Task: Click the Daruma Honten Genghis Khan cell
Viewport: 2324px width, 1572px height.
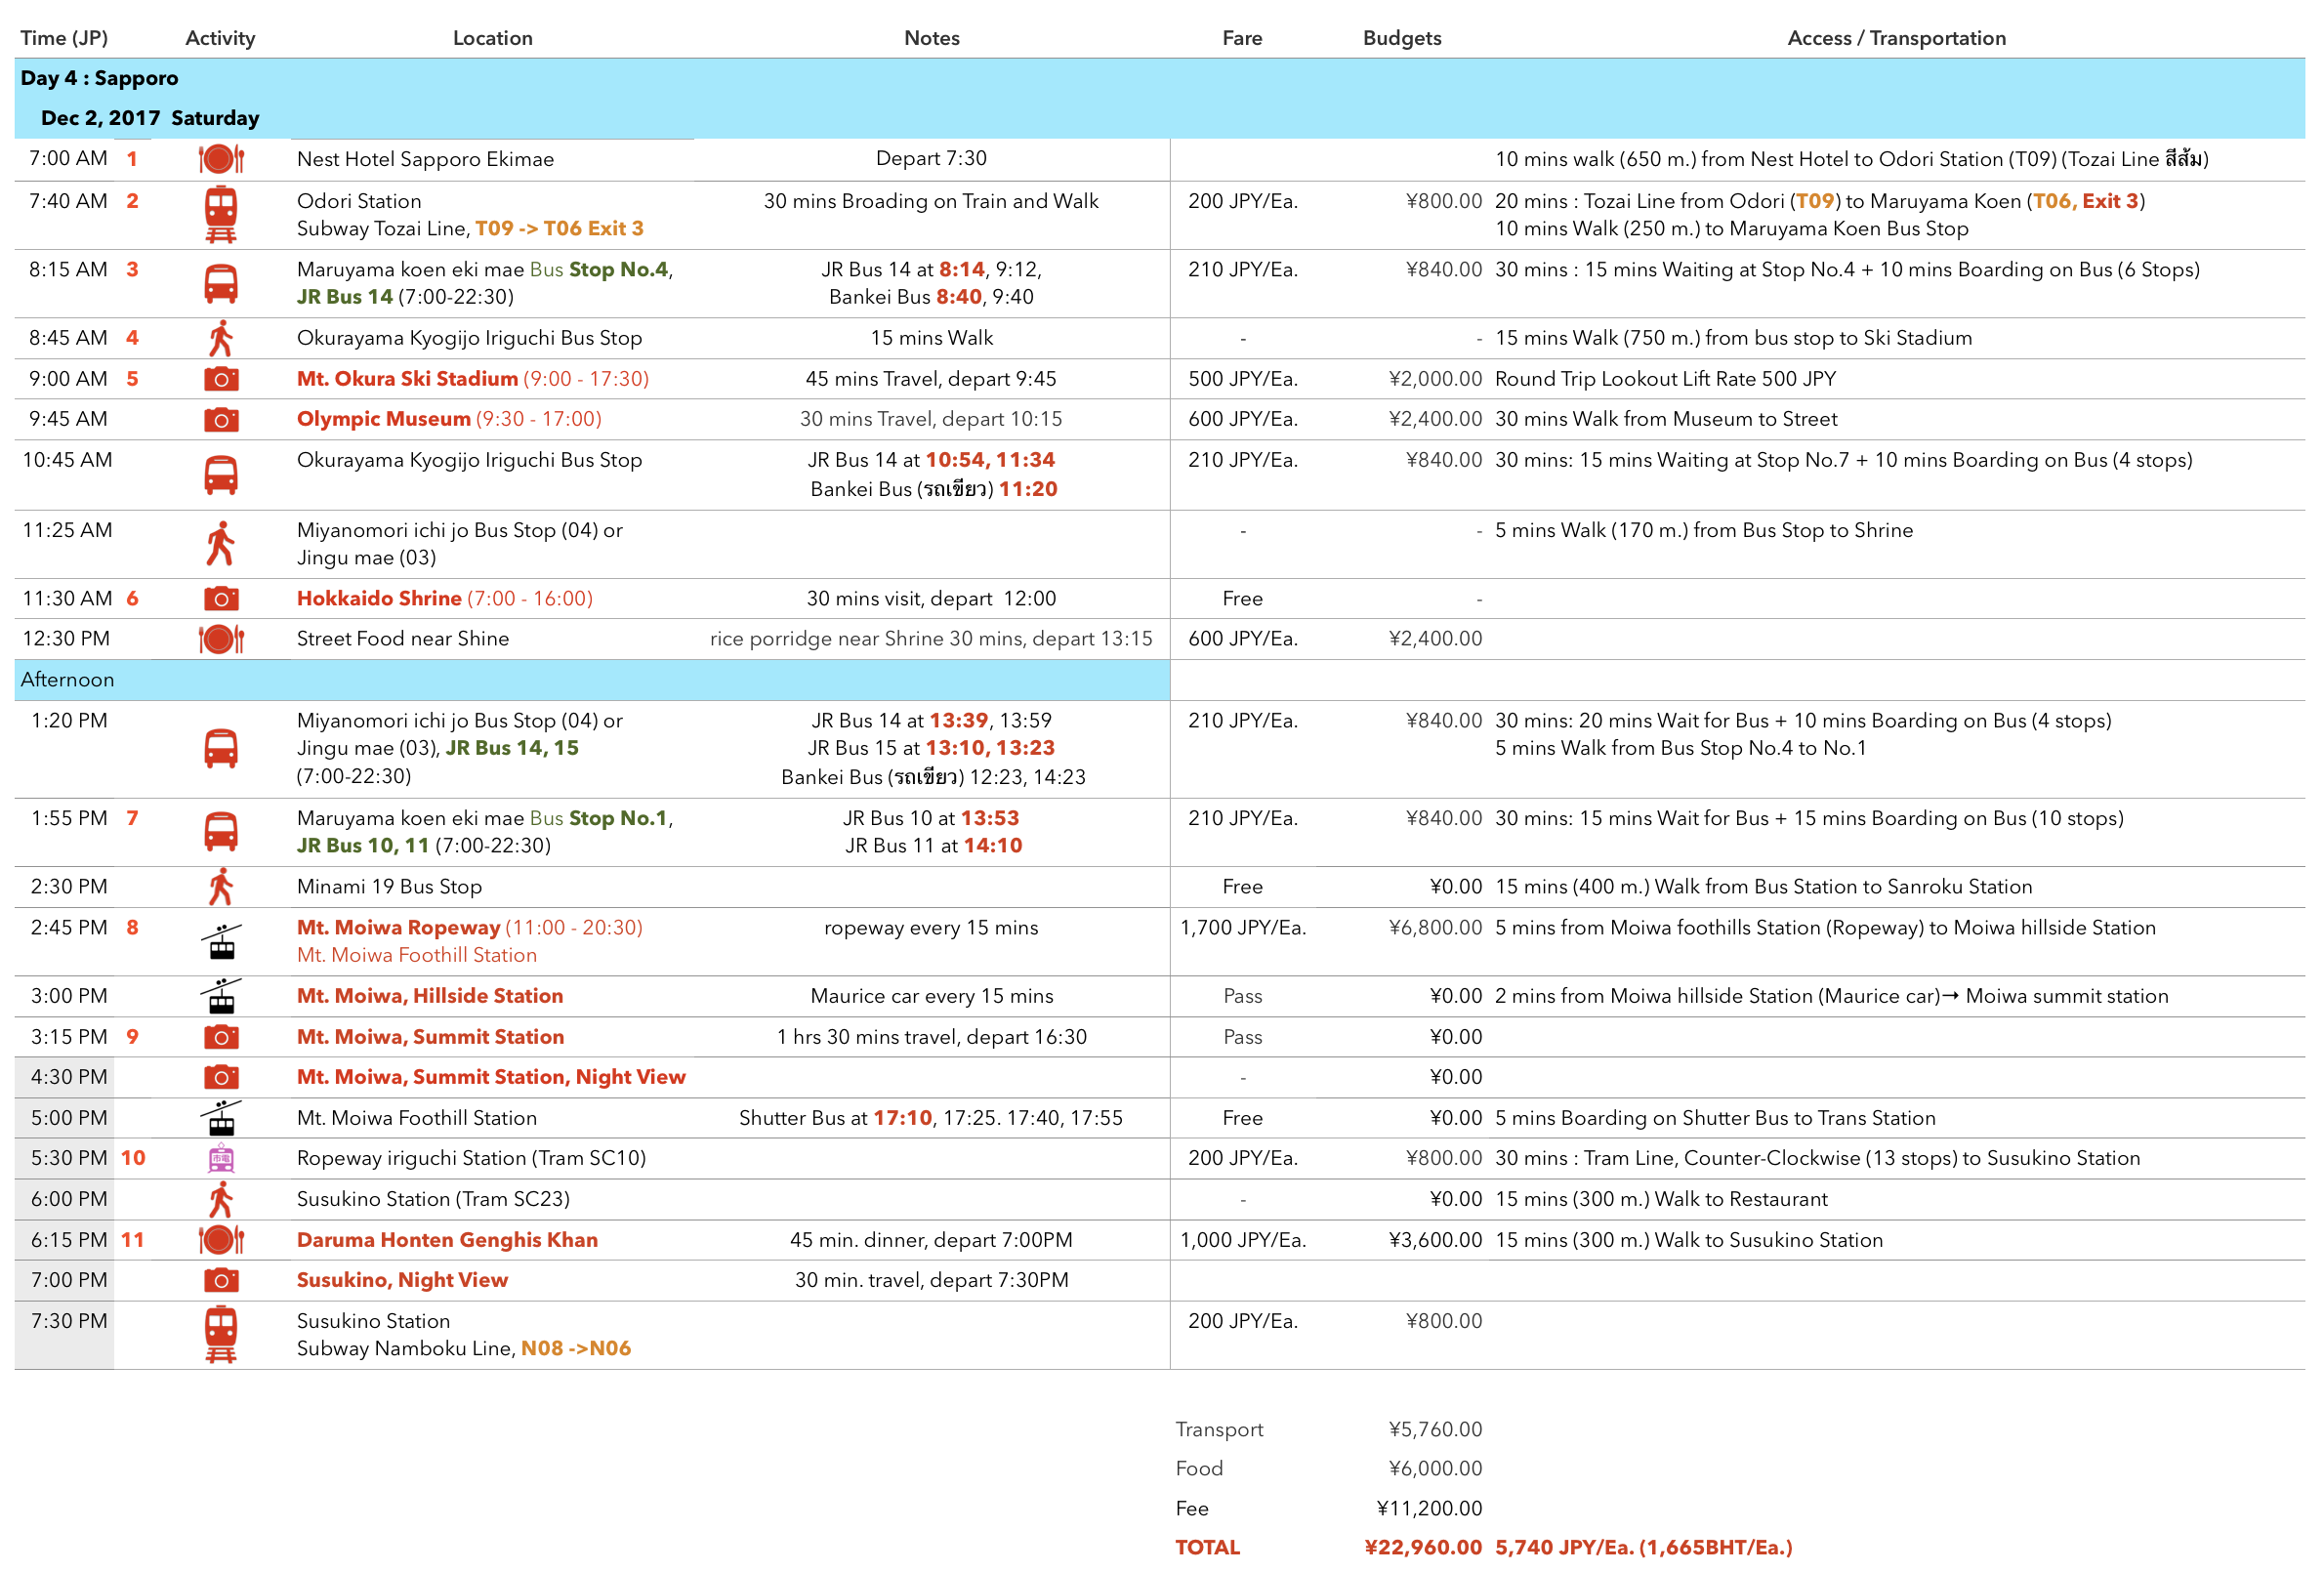Action: pos(447,1240)
